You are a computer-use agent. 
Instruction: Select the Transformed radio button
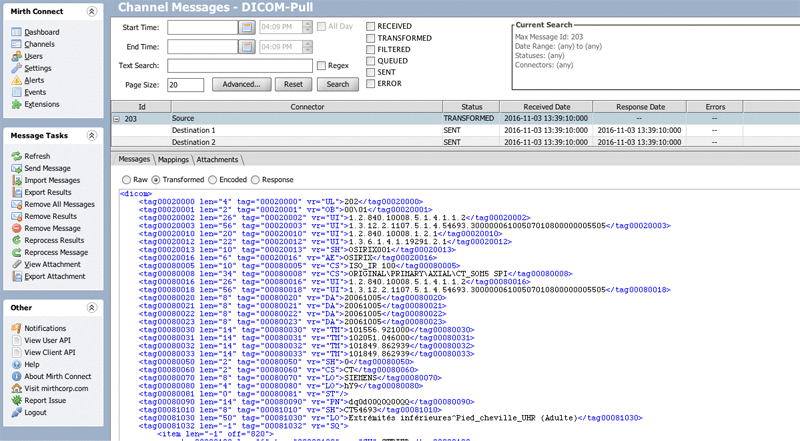tap(156, 180)
